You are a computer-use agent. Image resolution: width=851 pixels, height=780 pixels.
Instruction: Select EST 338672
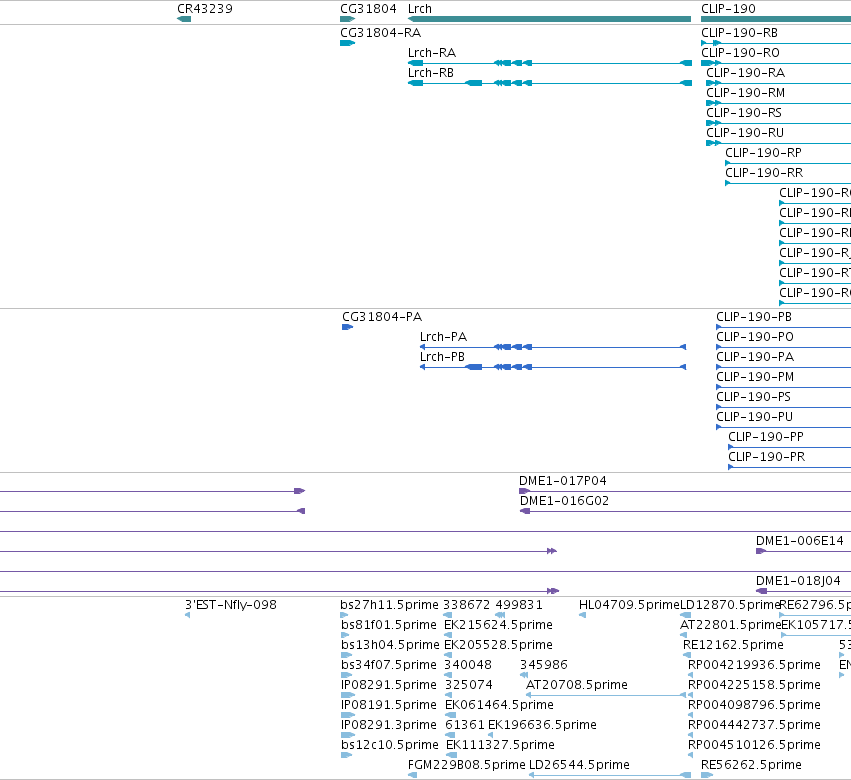point(467,605)
